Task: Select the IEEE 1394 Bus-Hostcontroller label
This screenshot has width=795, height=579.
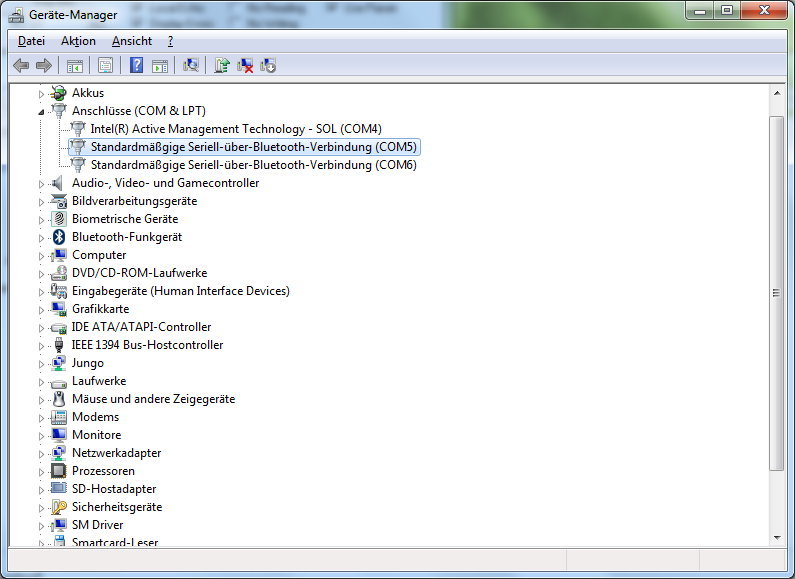Action: click(x=147, y=345)
